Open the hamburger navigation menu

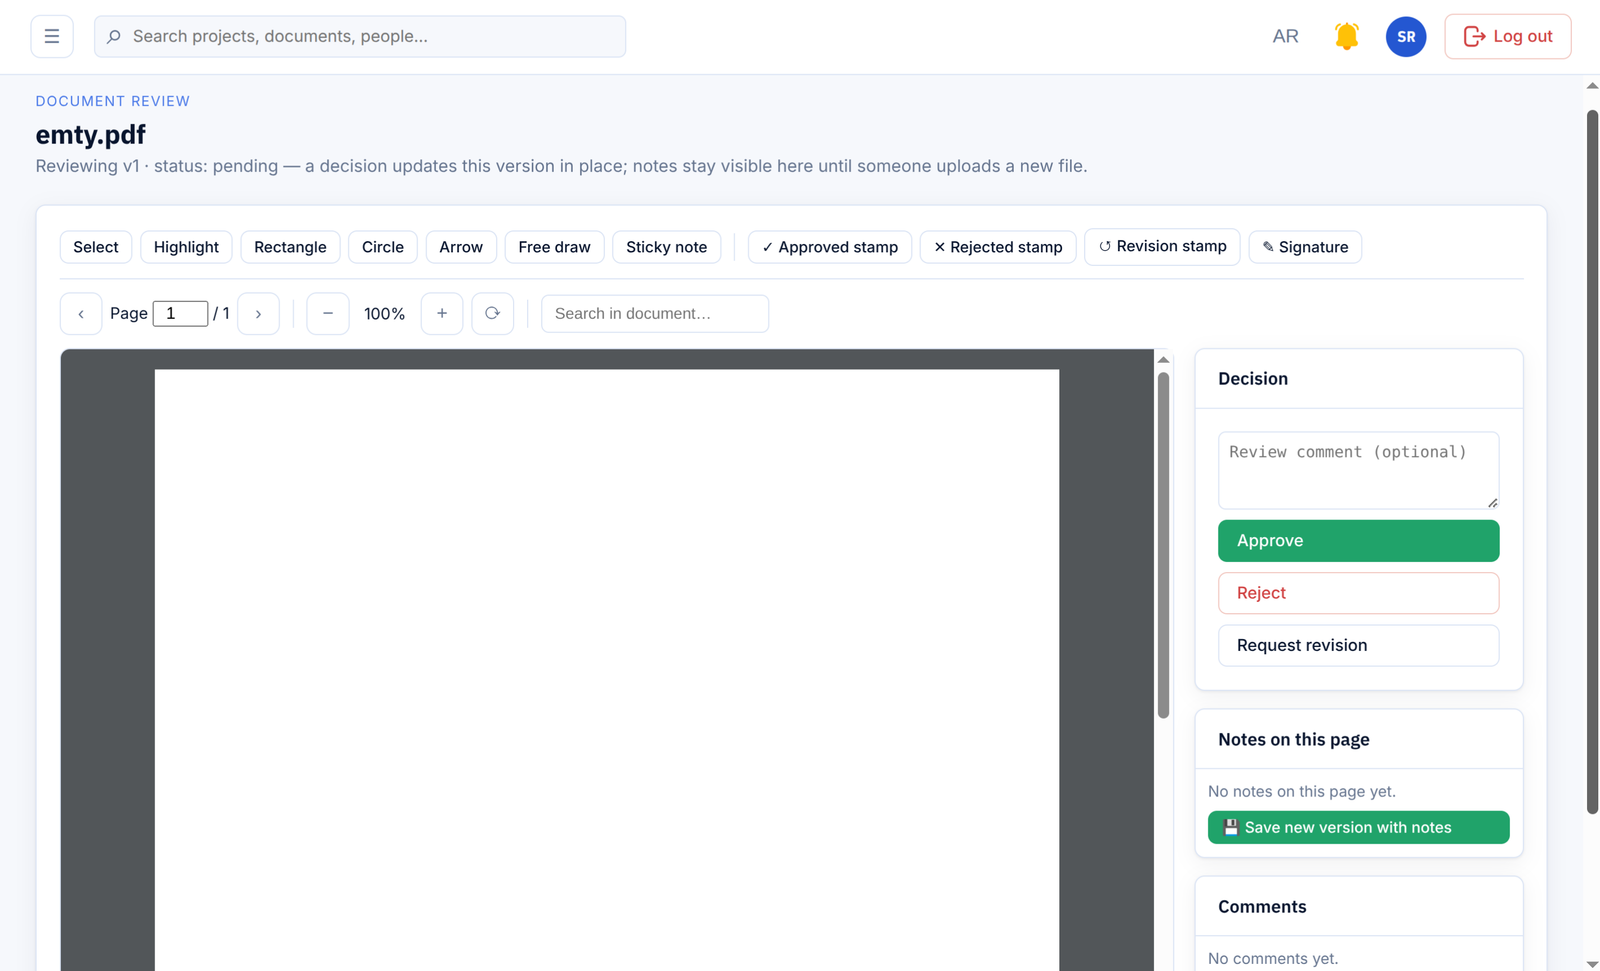(52, 37)
